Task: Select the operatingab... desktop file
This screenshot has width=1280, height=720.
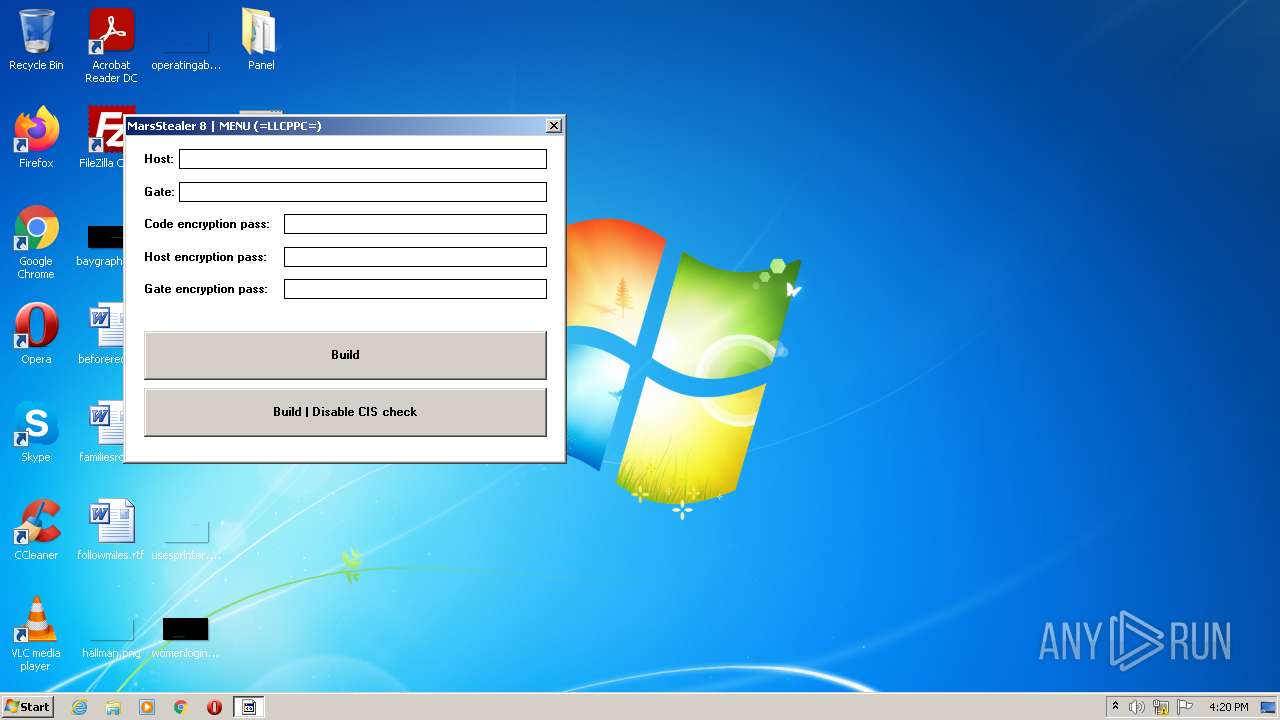Action: [186, 46]
